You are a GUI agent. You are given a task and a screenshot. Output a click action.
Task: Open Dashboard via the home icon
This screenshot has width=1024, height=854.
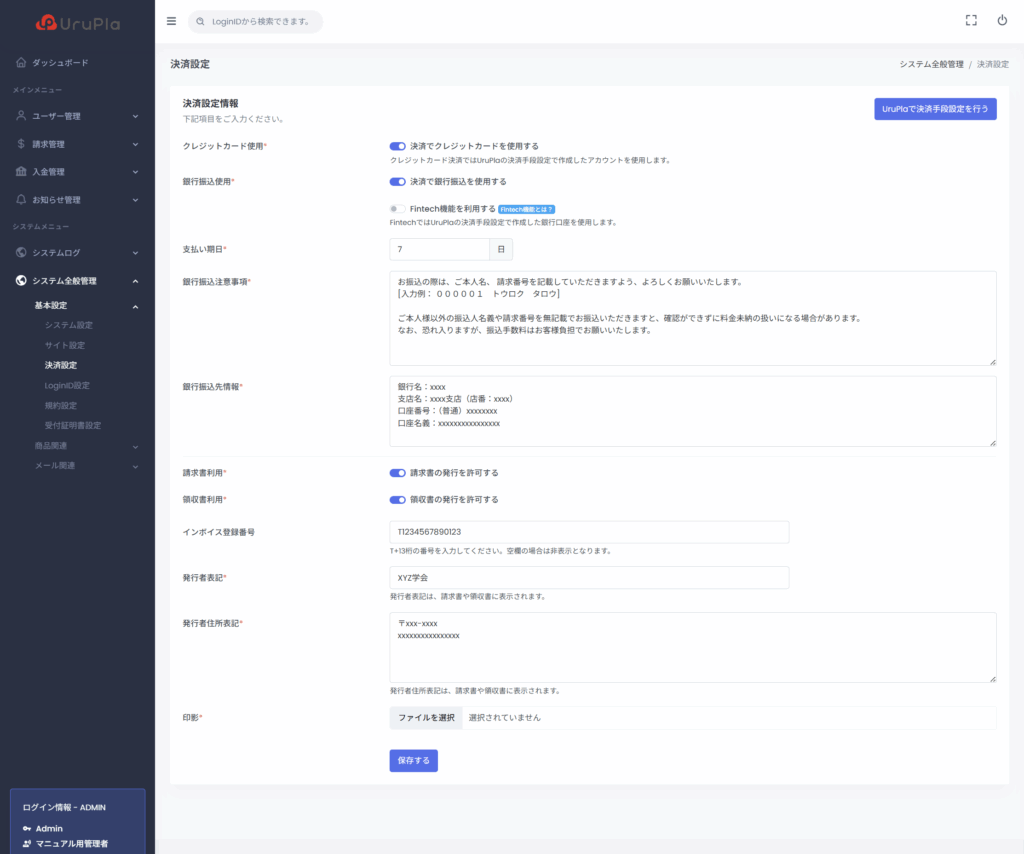21,63
